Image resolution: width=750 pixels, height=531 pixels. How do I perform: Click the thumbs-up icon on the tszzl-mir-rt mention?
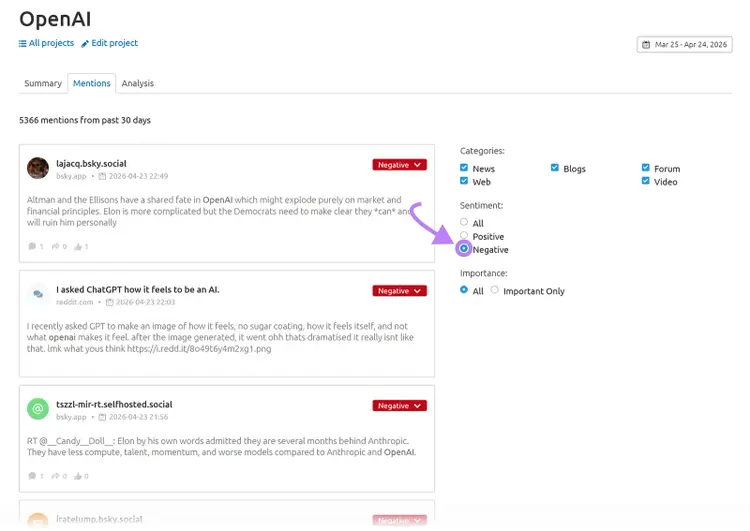click(78, 476)
